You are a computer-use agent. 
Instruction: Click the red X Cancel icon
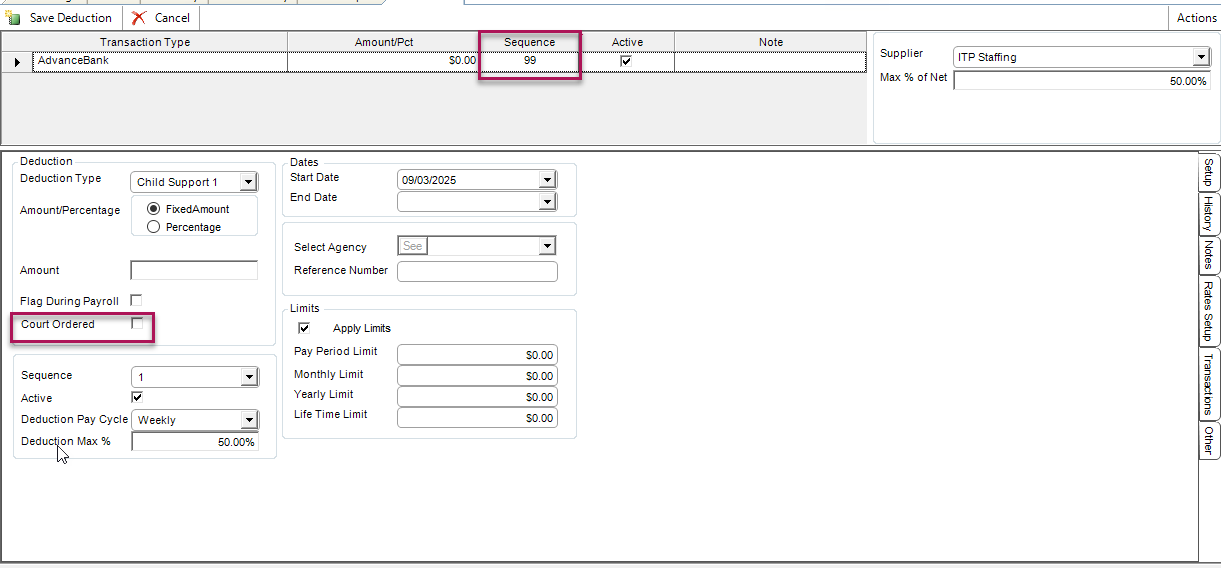click(138, 18)
